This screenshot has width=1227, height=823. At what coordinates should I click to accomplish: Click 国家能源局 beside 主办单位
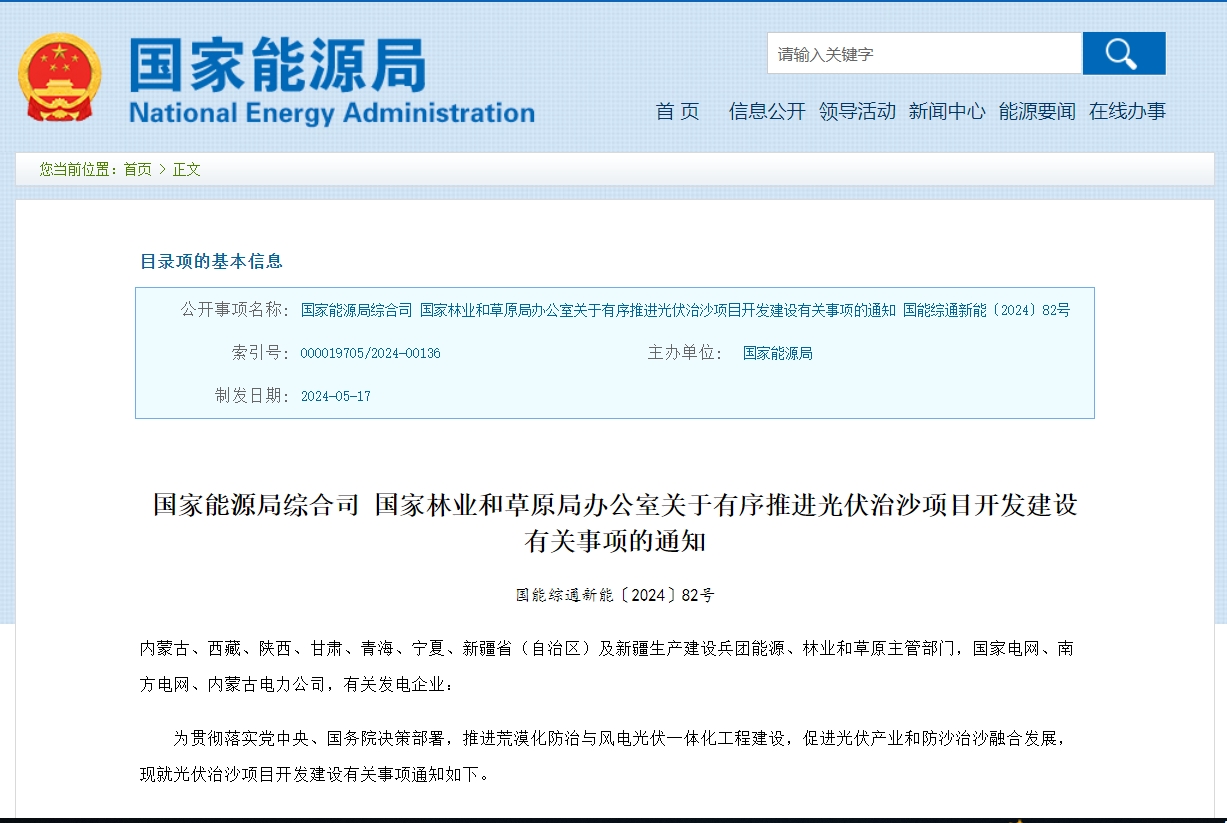coord(777,354)
